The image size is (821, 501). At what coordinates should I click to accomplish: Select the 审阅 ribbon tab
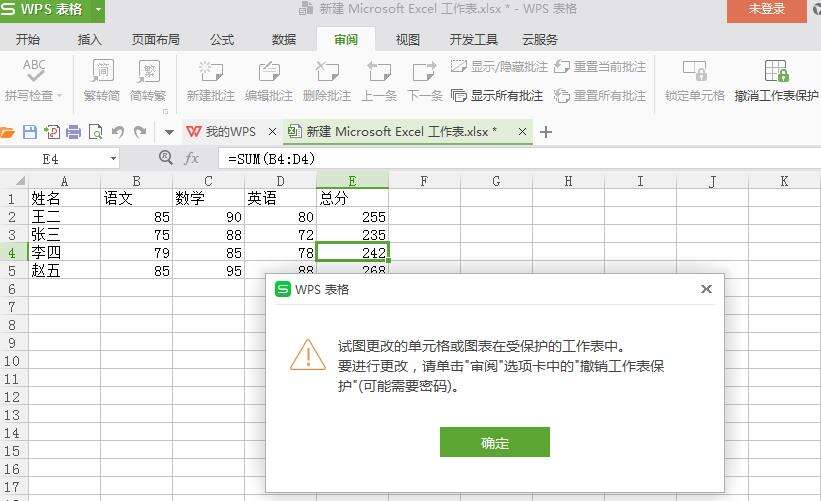pyautogui.click(x=346, y=40)
